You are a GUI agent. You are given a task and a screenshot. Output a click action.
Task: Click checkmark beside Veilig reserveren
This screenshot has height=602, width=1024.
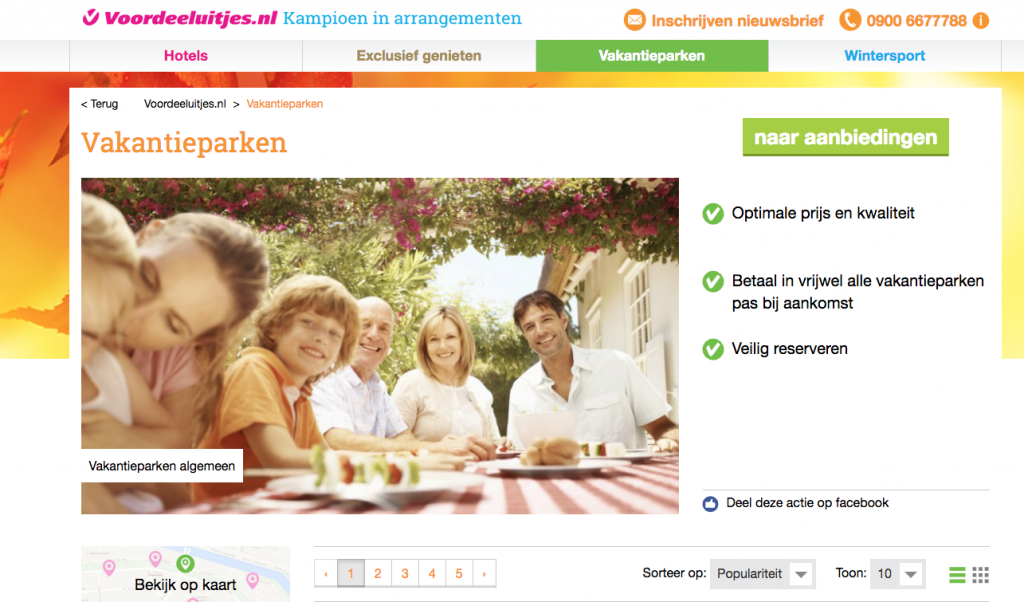point(712,349)
